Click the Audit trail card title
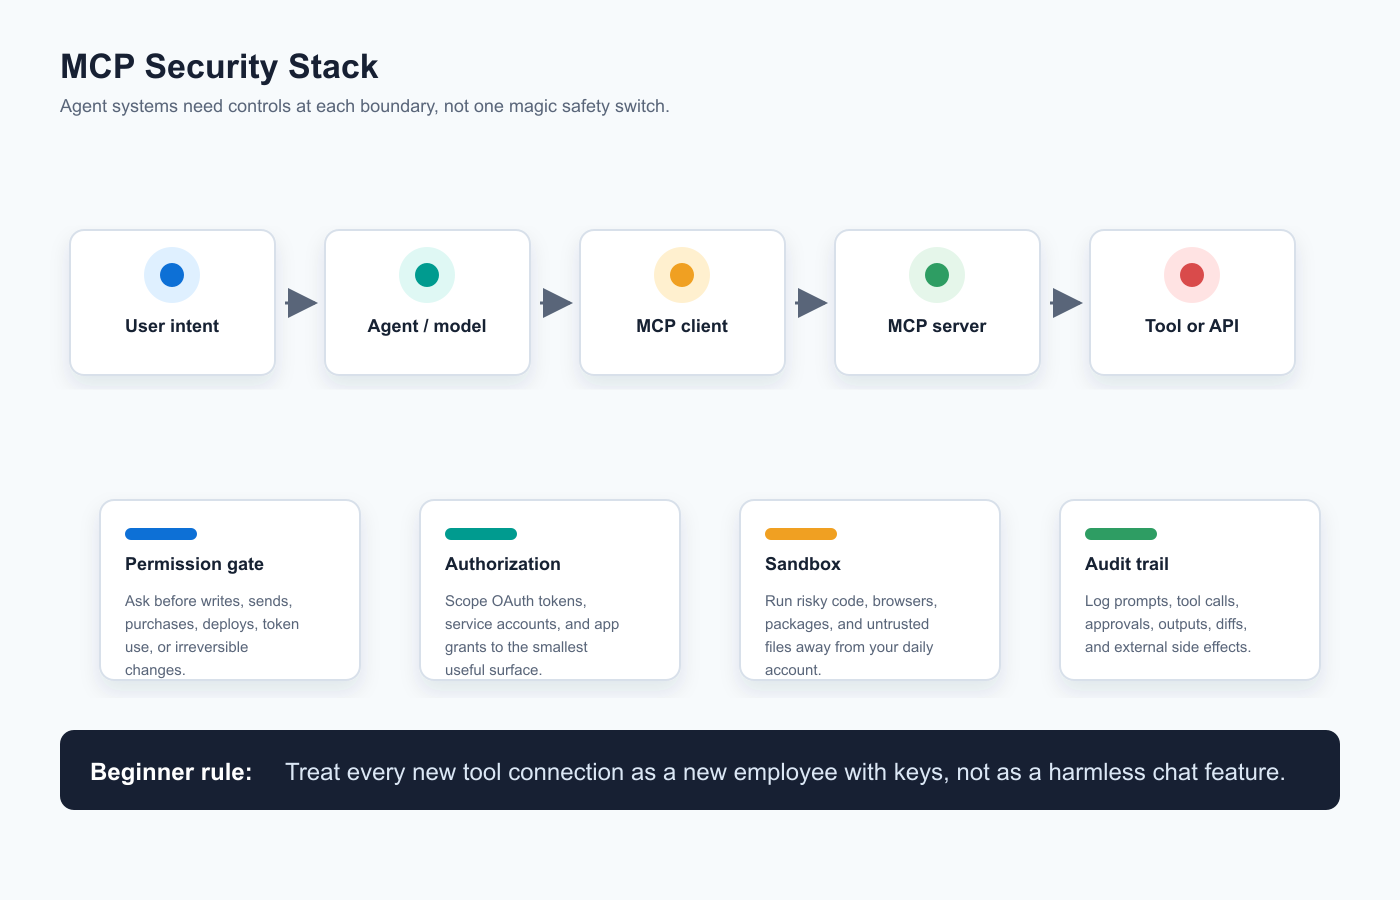Viewport: 1400px width, 900px height. [x=1127, y=564]
